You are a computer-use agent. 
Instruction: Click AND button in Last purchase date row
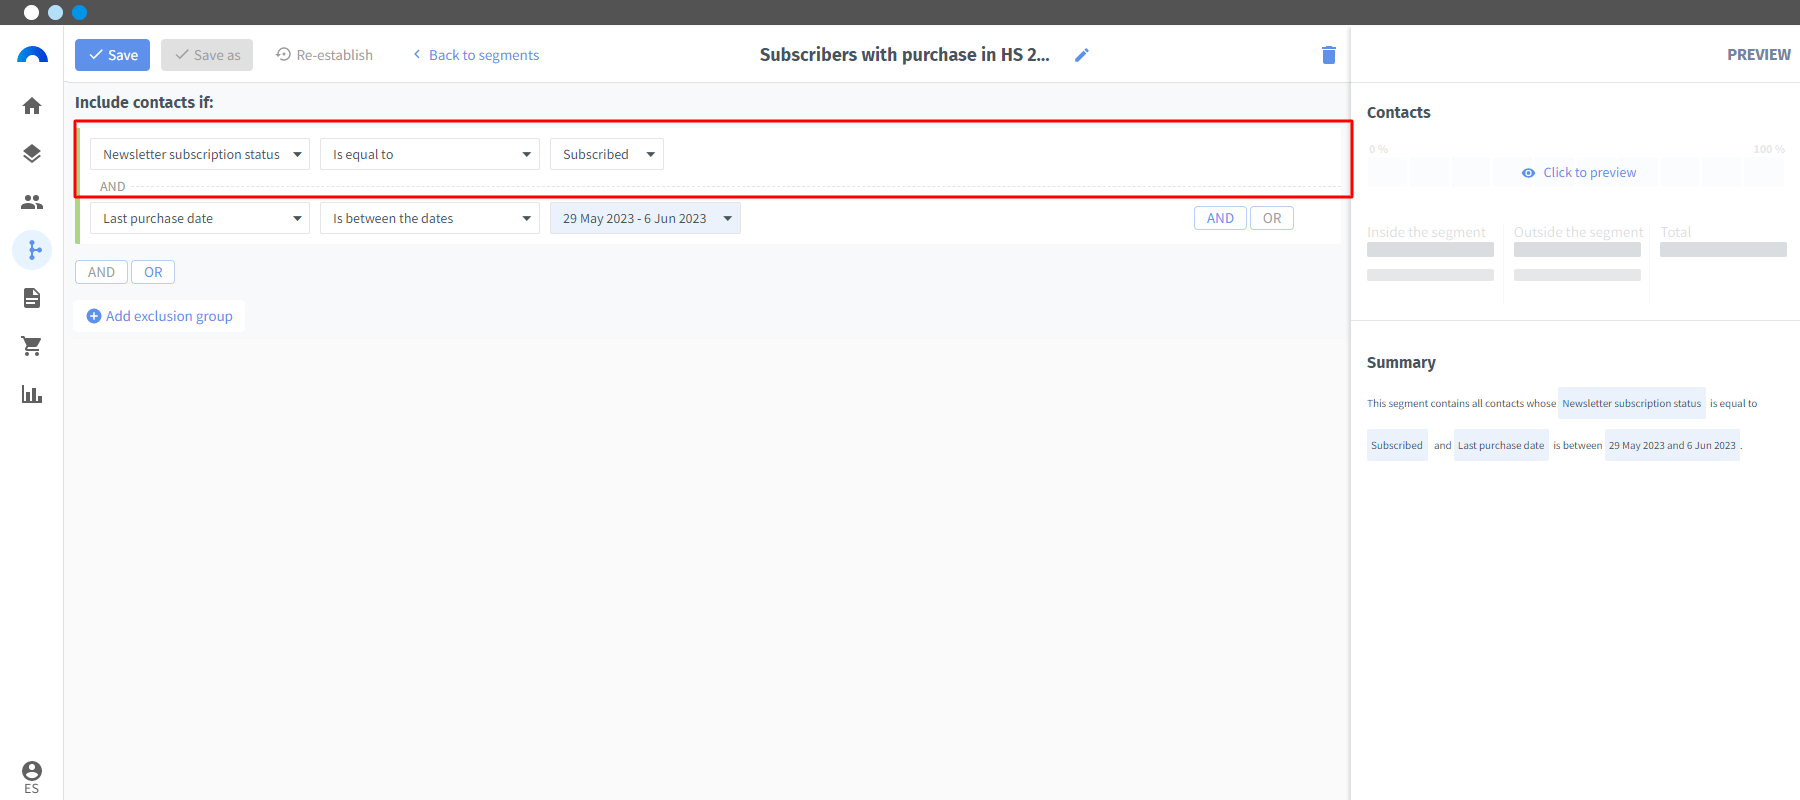point(1220,218)
